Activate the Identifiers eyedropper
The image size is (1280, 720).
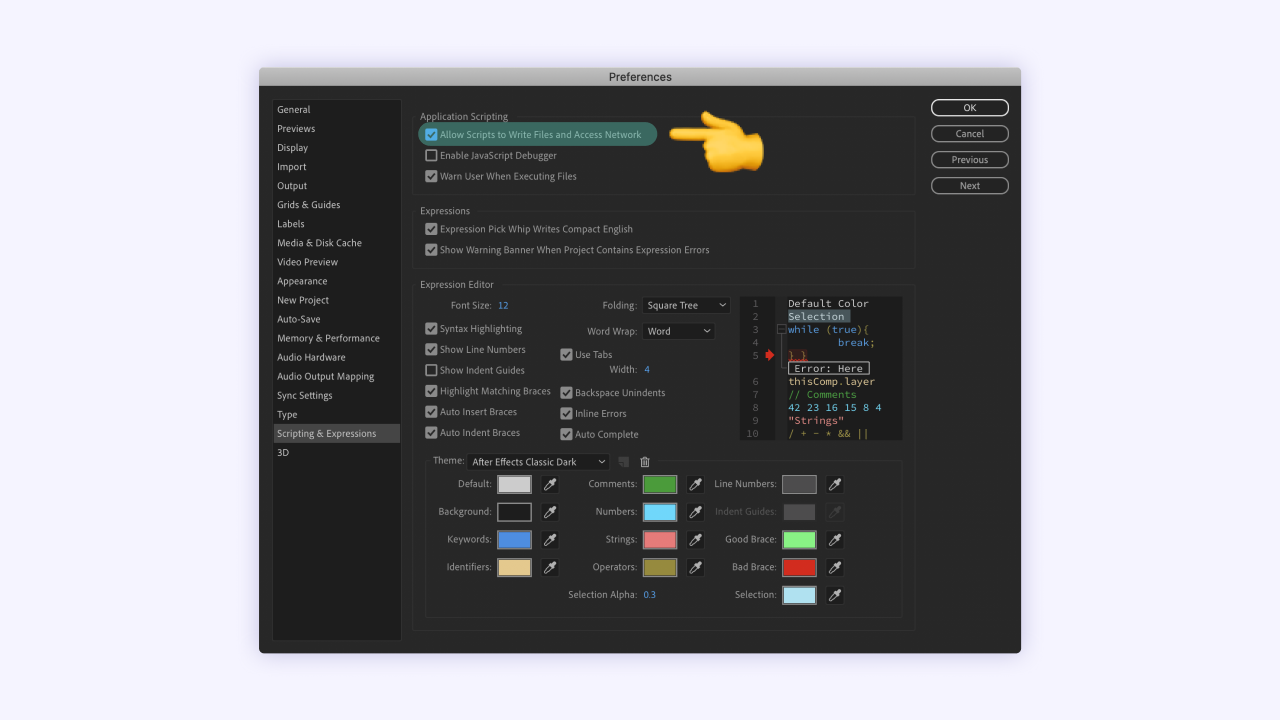tap(550, 567)
